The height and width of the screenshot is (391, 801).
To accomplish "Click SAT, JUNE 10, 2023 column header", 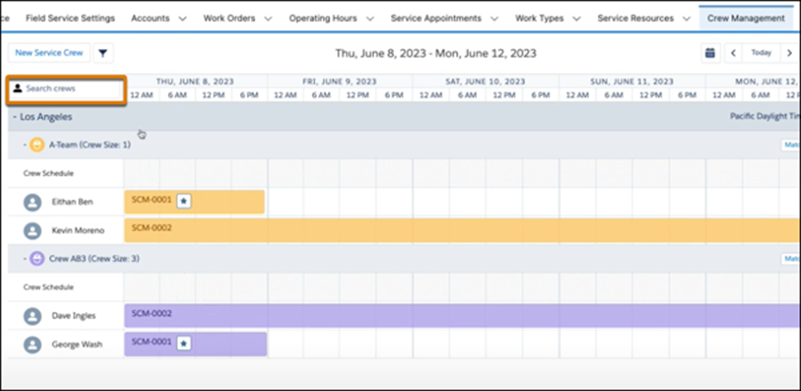I will [x=485, y=81].
